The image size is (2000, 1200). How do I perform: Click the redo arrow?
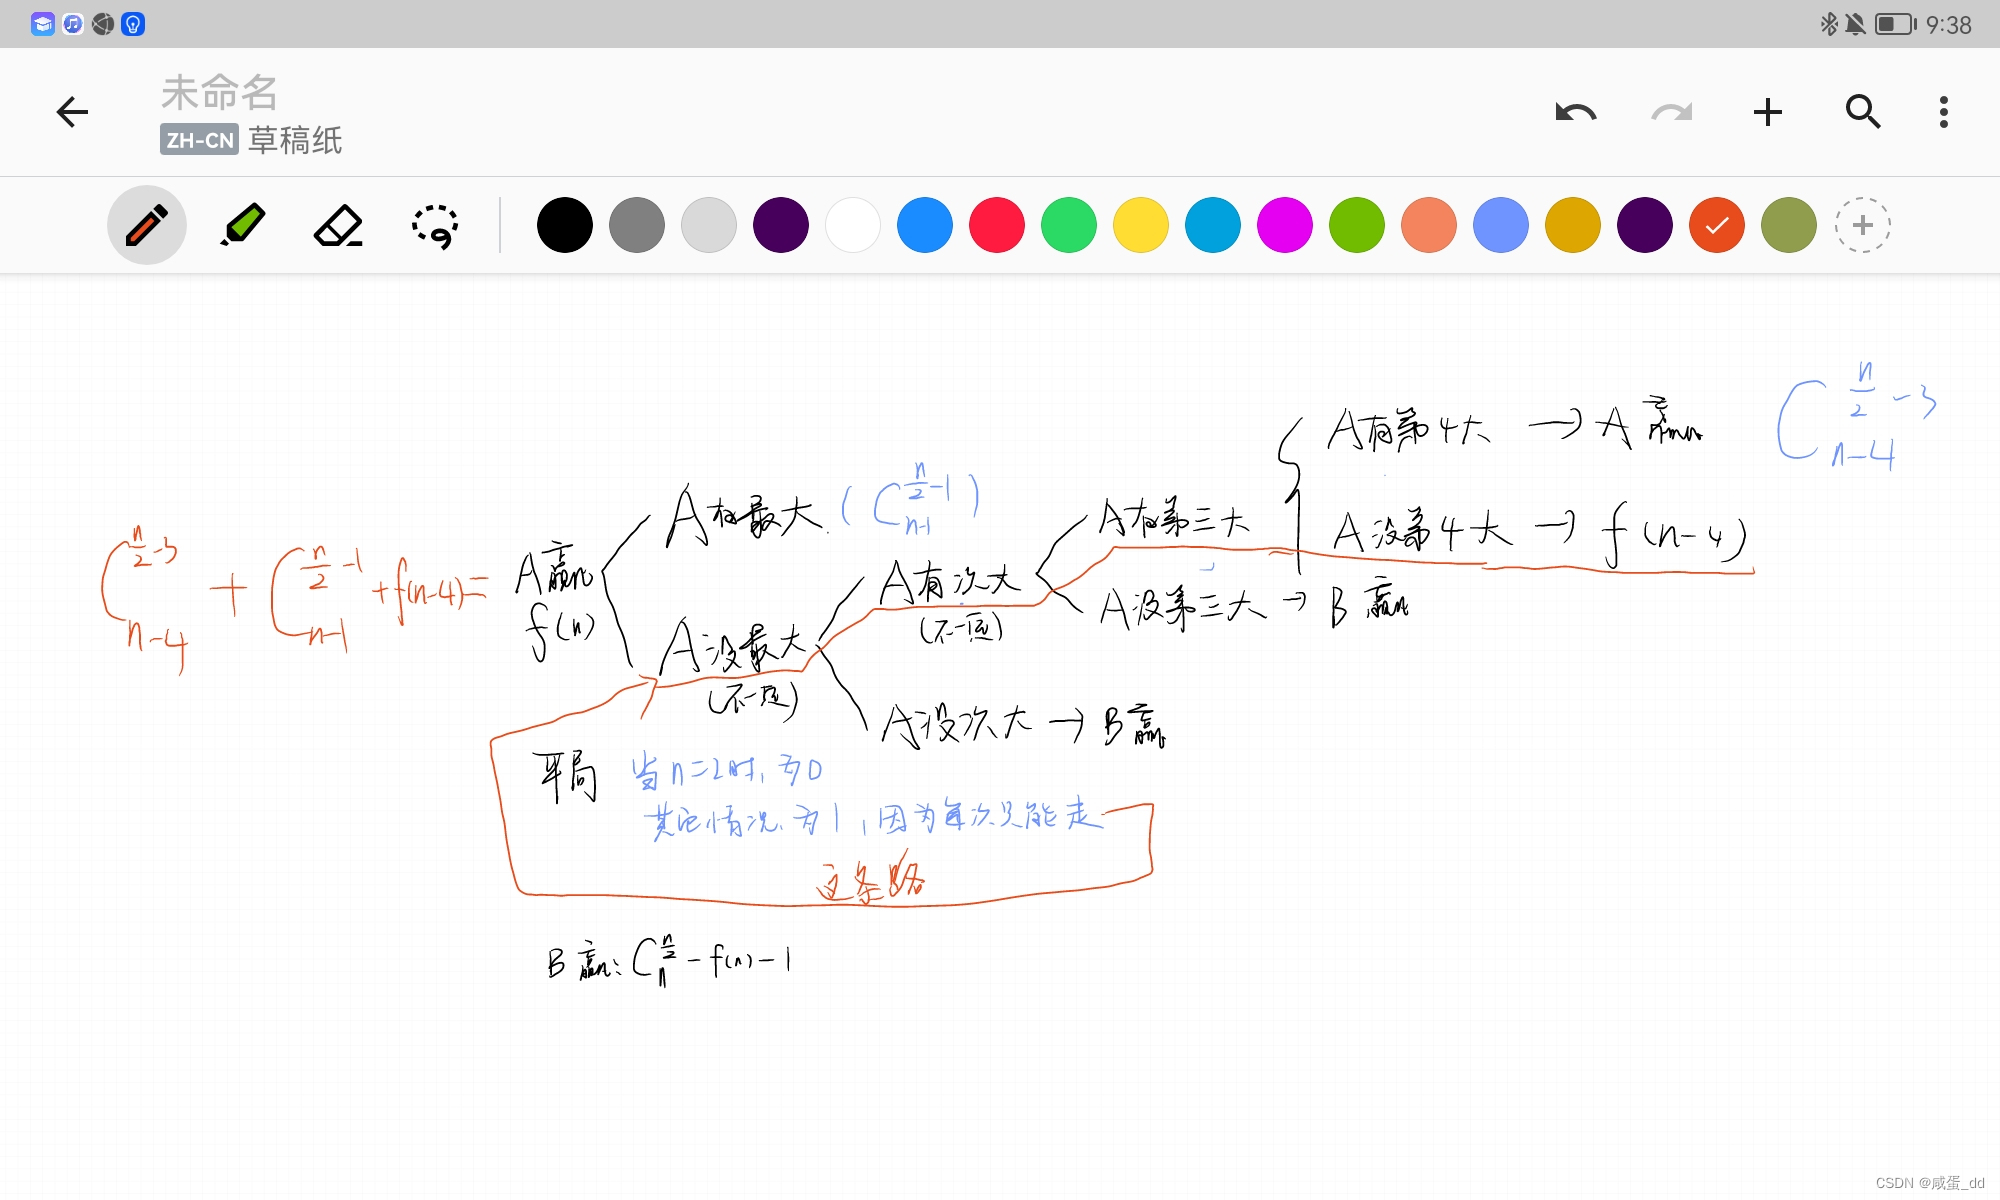pyautogui.click(x=1671, y=112)
